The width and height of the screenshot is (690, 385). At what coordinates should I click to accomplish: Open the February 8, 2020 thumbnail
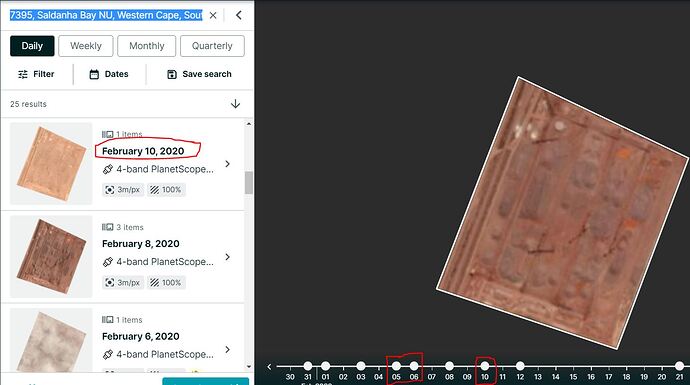click(51, 257)
